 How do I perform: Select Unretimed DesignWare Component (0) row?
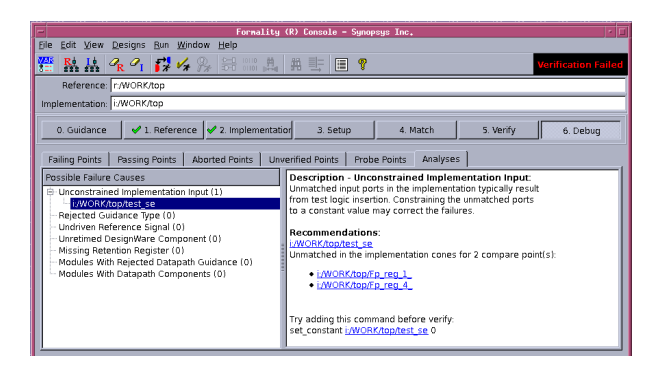pyautogui.click(x=140, y=239)
